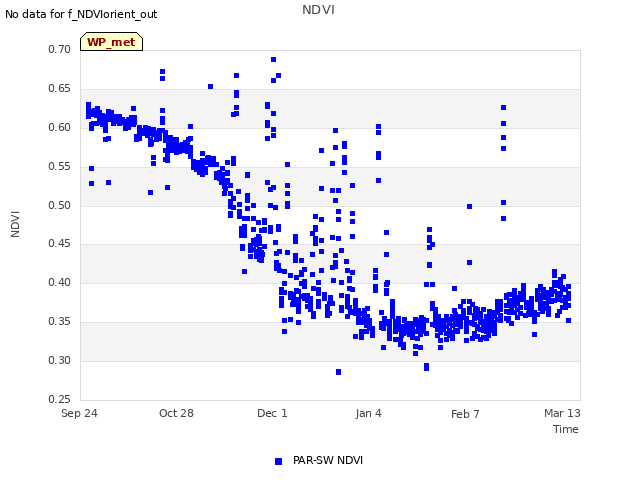
Task: Click the 0.70 y-axis value
Action: point(59,49)
